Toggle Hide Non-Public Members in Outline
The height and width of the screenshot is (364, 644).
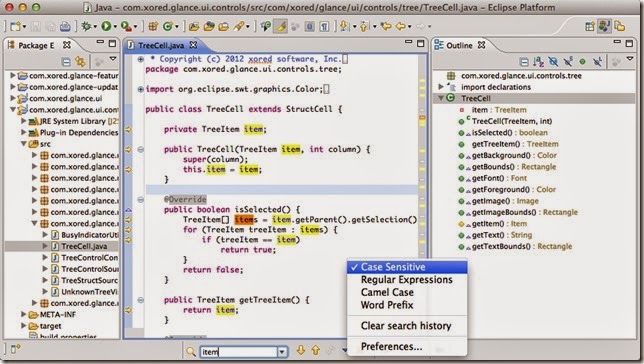click(582, 62)
